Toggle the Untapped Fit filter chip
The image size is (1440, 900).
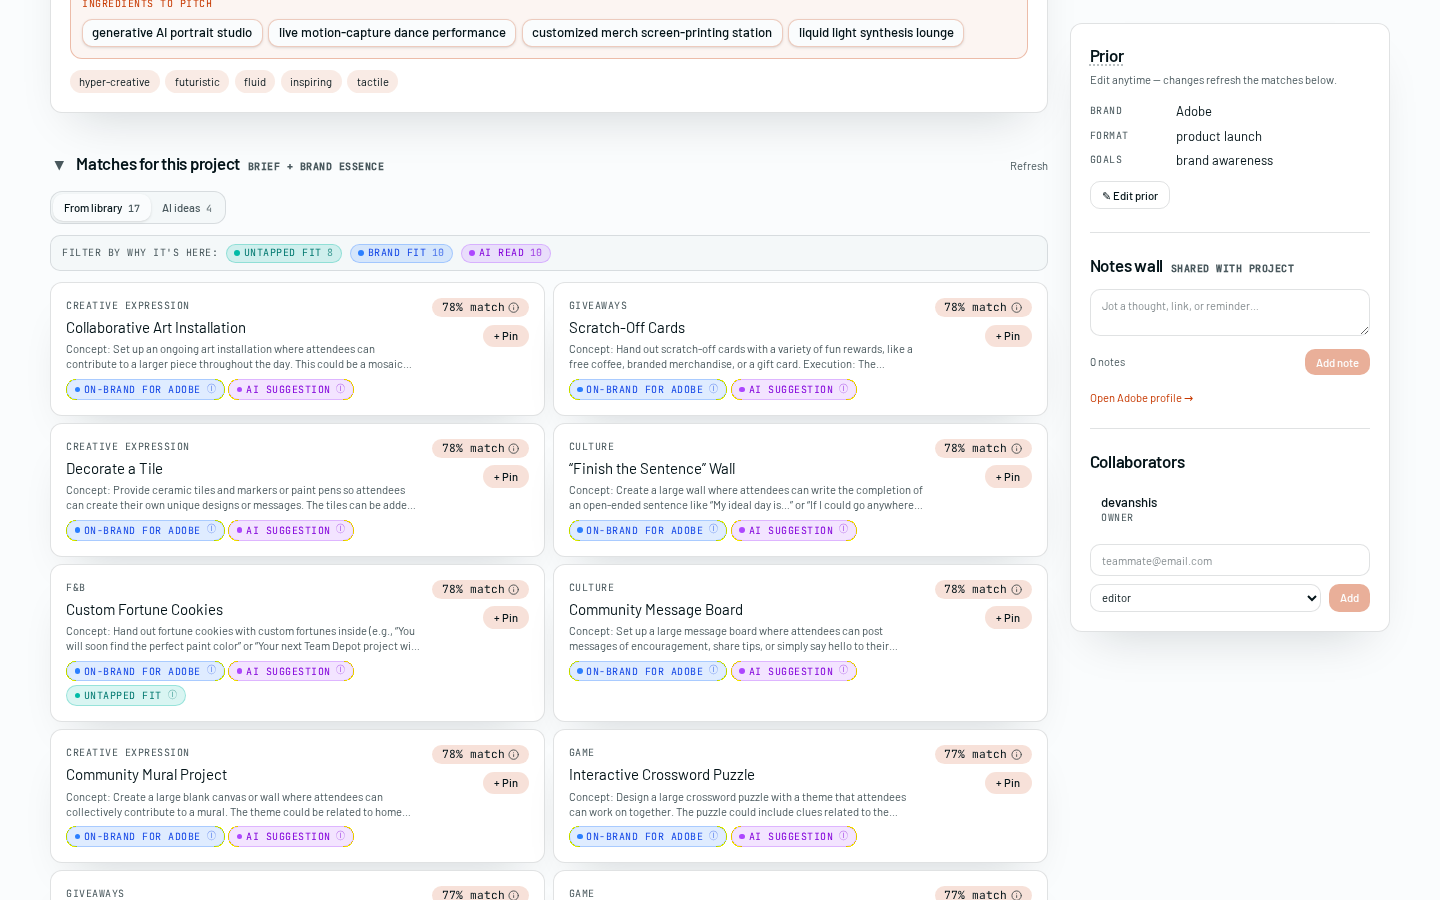click(284, 253)
